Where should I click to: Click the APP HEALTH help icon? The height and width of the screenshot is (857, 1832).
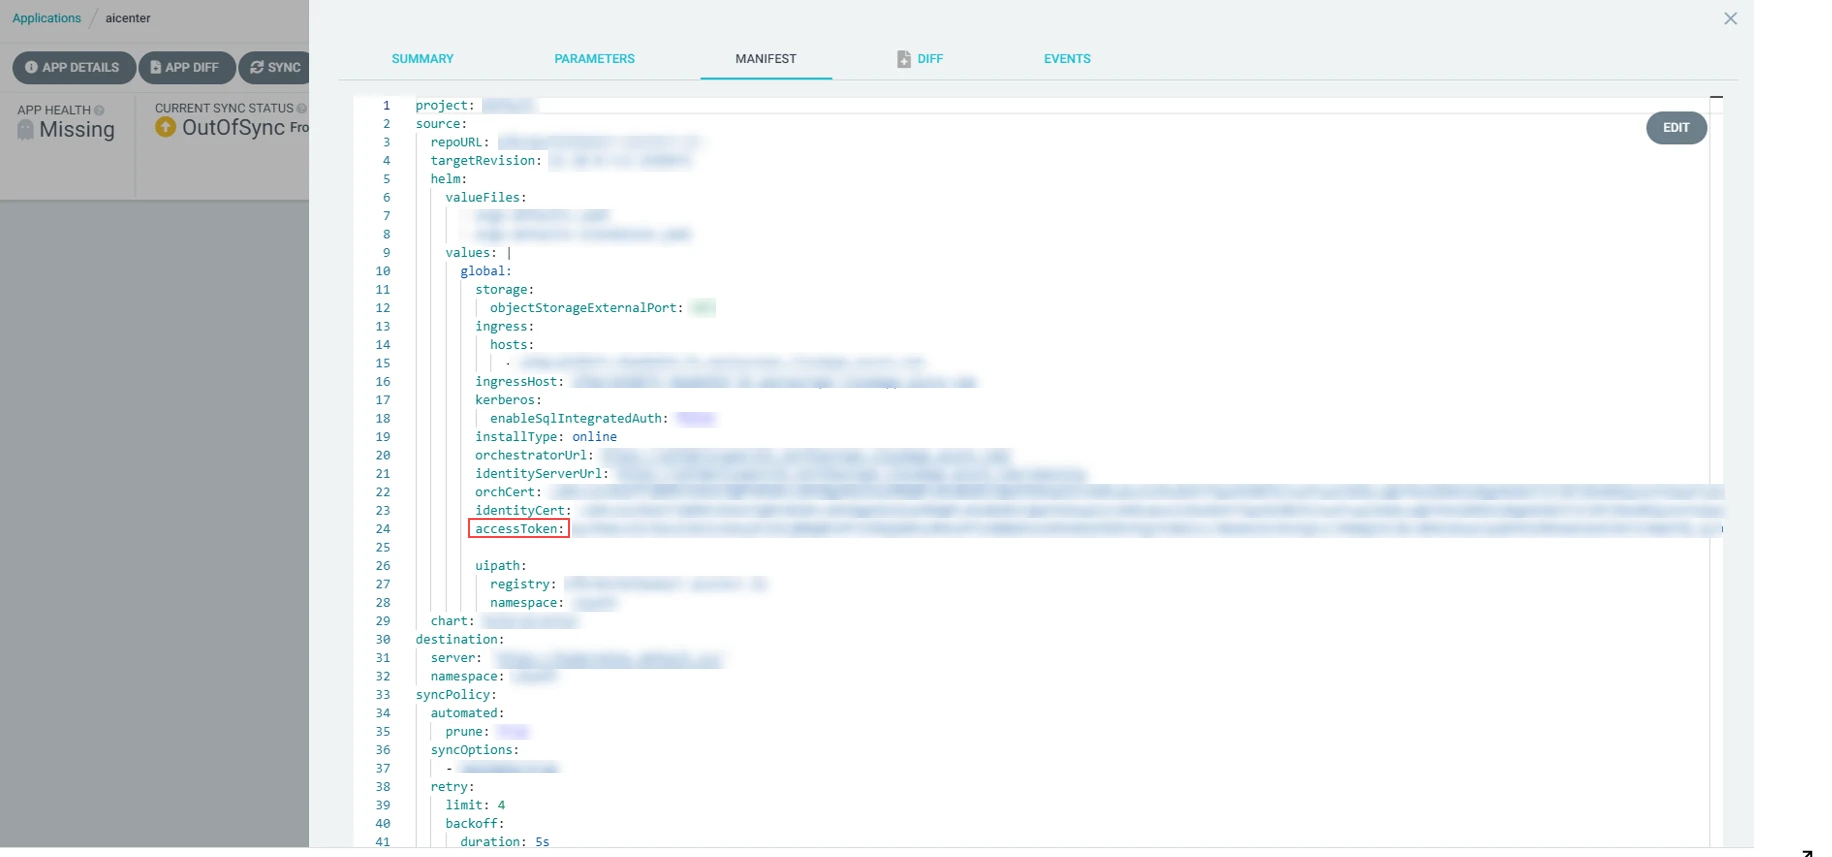99,110
